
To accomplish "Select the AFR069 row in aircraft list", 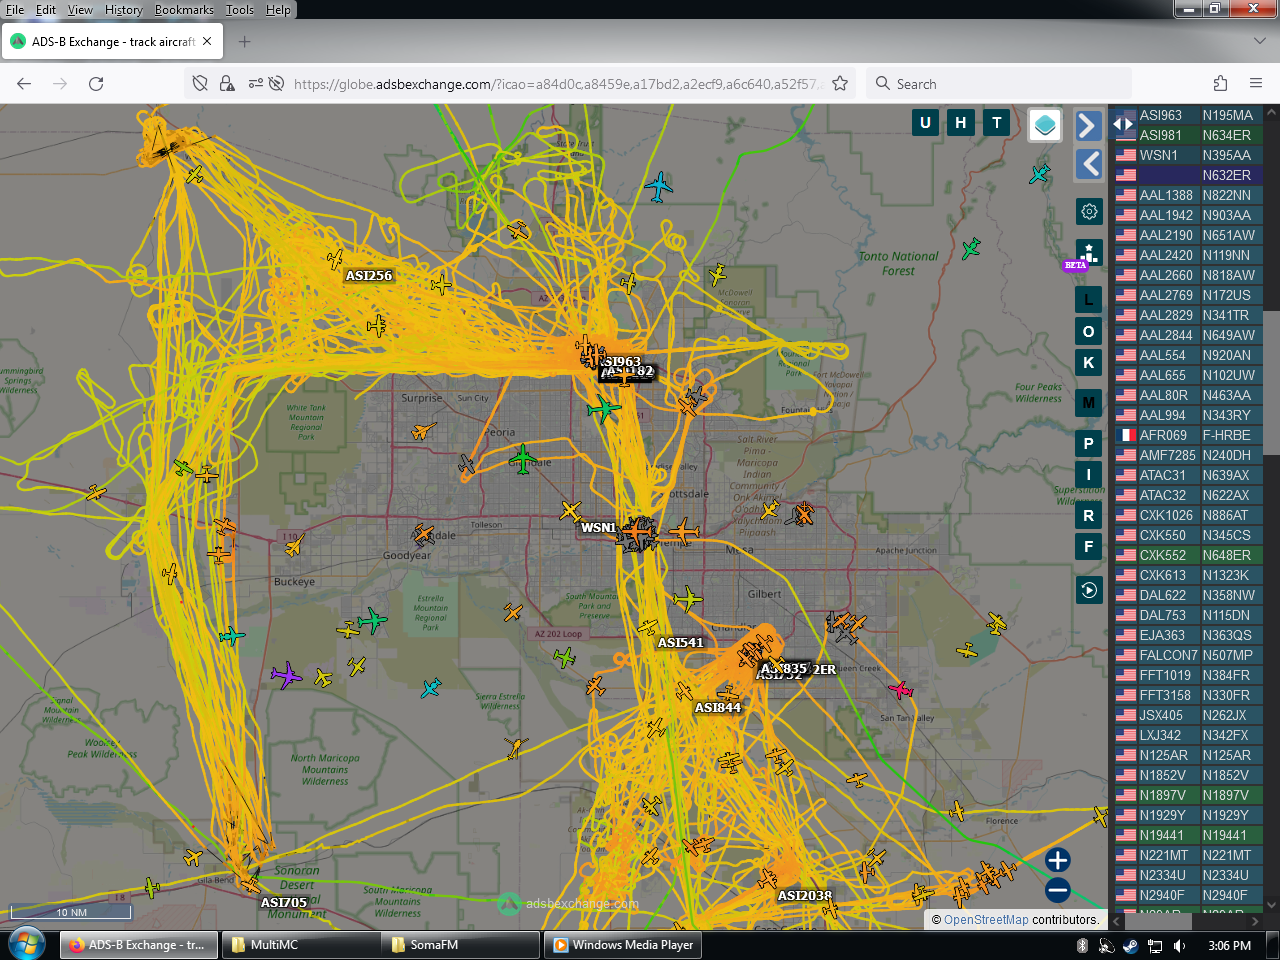I will point(1188,435).
